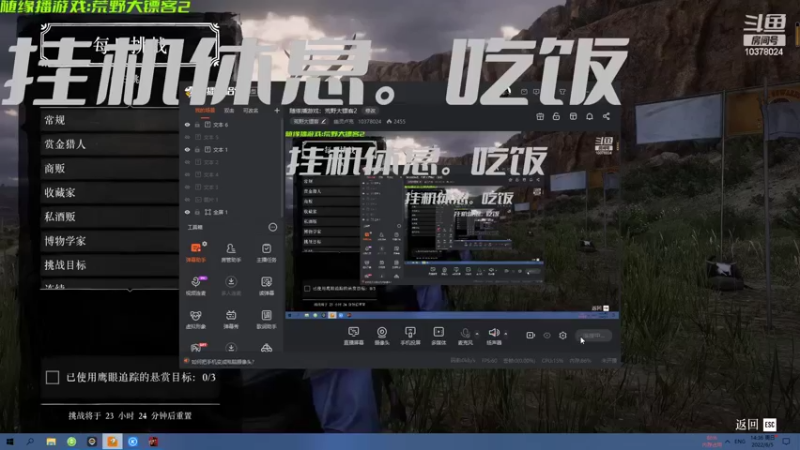The height and width of the screenshot is (450, 800).
Task: Toggle the preview eye icon in bottom bar
Action: coord(547,335)
